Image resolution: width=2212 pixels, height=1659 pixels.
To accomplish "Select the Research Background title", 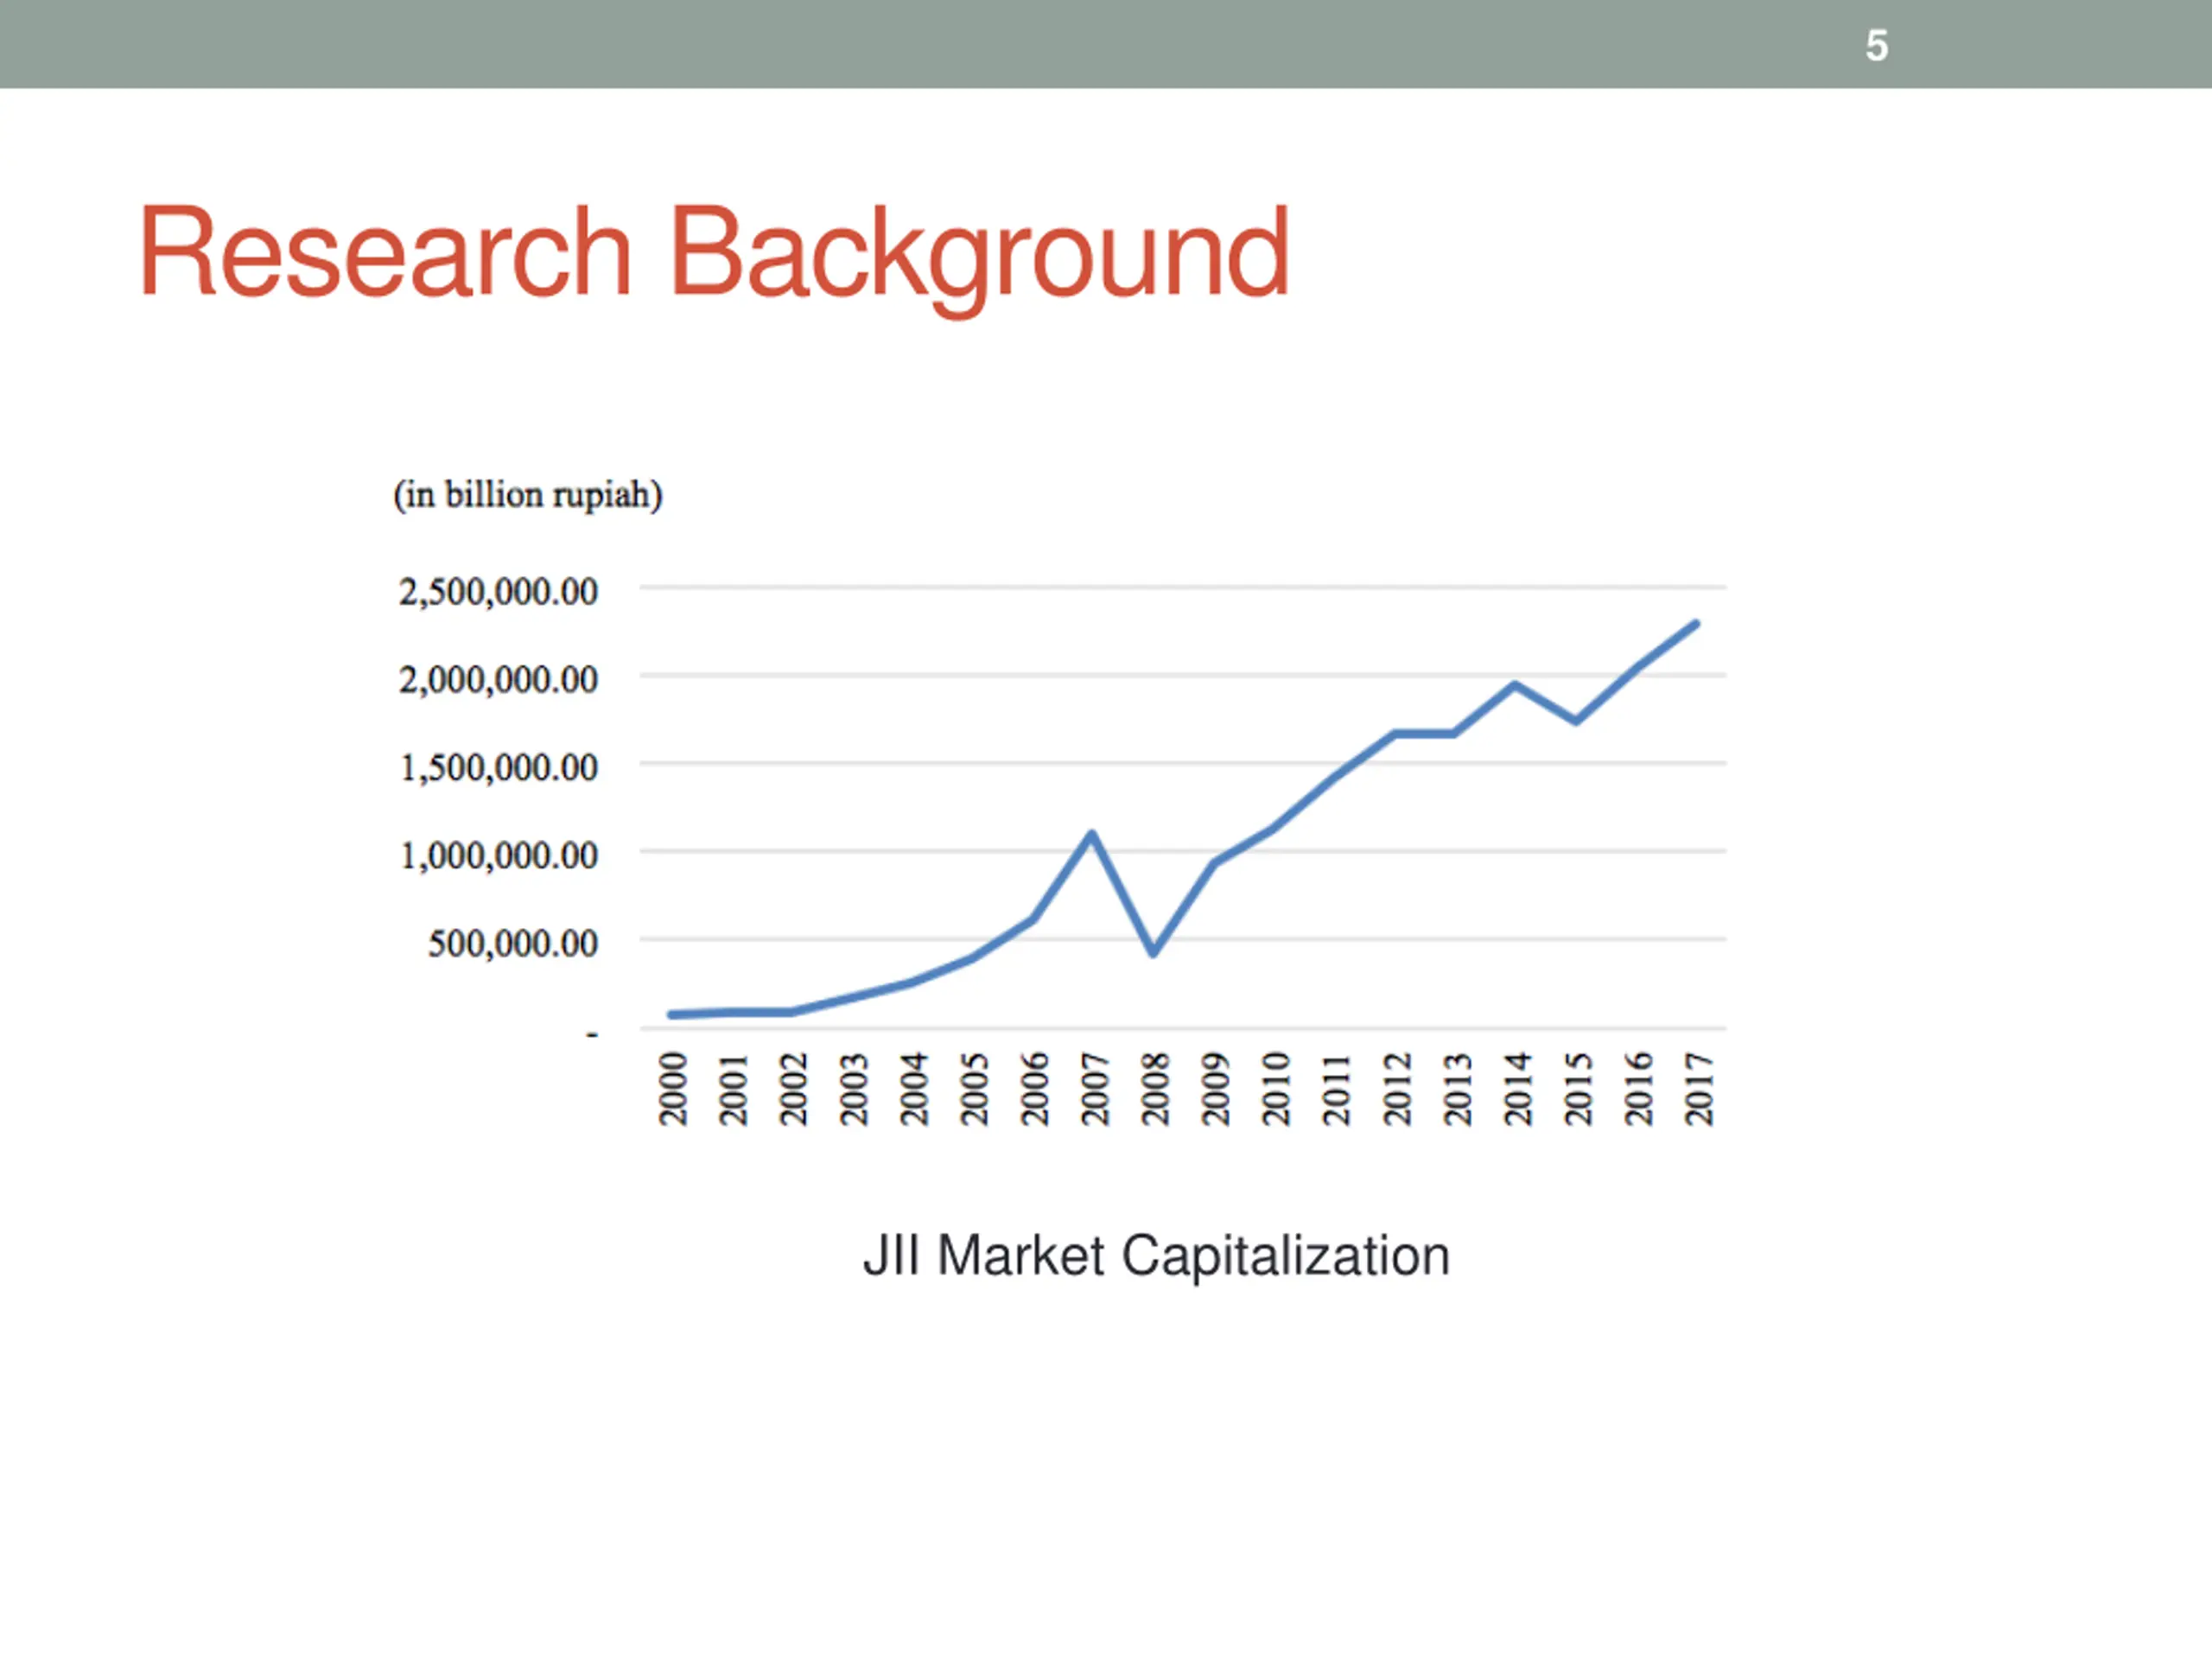I will pyautogui.click(x=713, y=252).
